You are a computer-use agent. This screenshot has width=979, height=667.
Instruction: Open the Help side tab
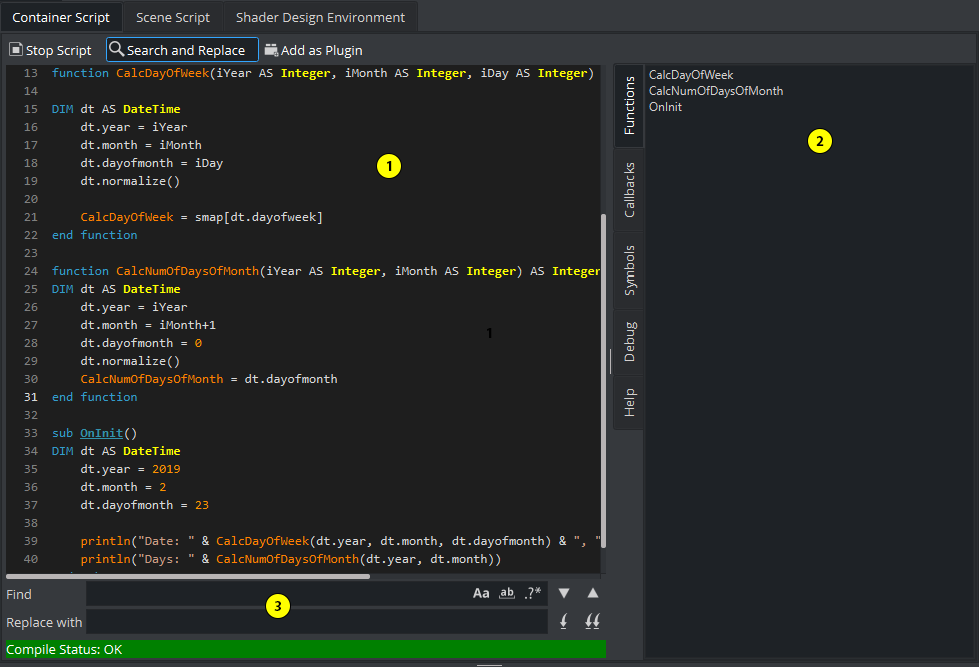[x=629, y=402]
